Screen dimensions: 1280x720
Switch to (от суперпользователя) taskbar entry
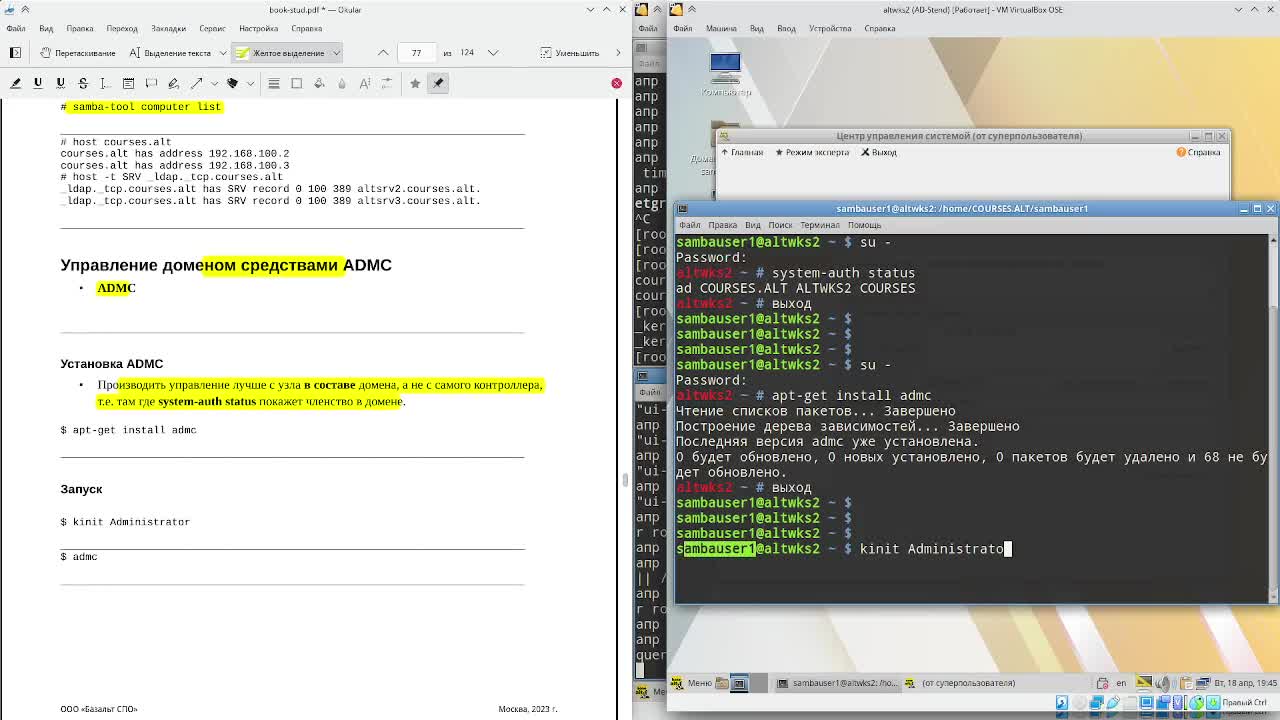point(961,683)
